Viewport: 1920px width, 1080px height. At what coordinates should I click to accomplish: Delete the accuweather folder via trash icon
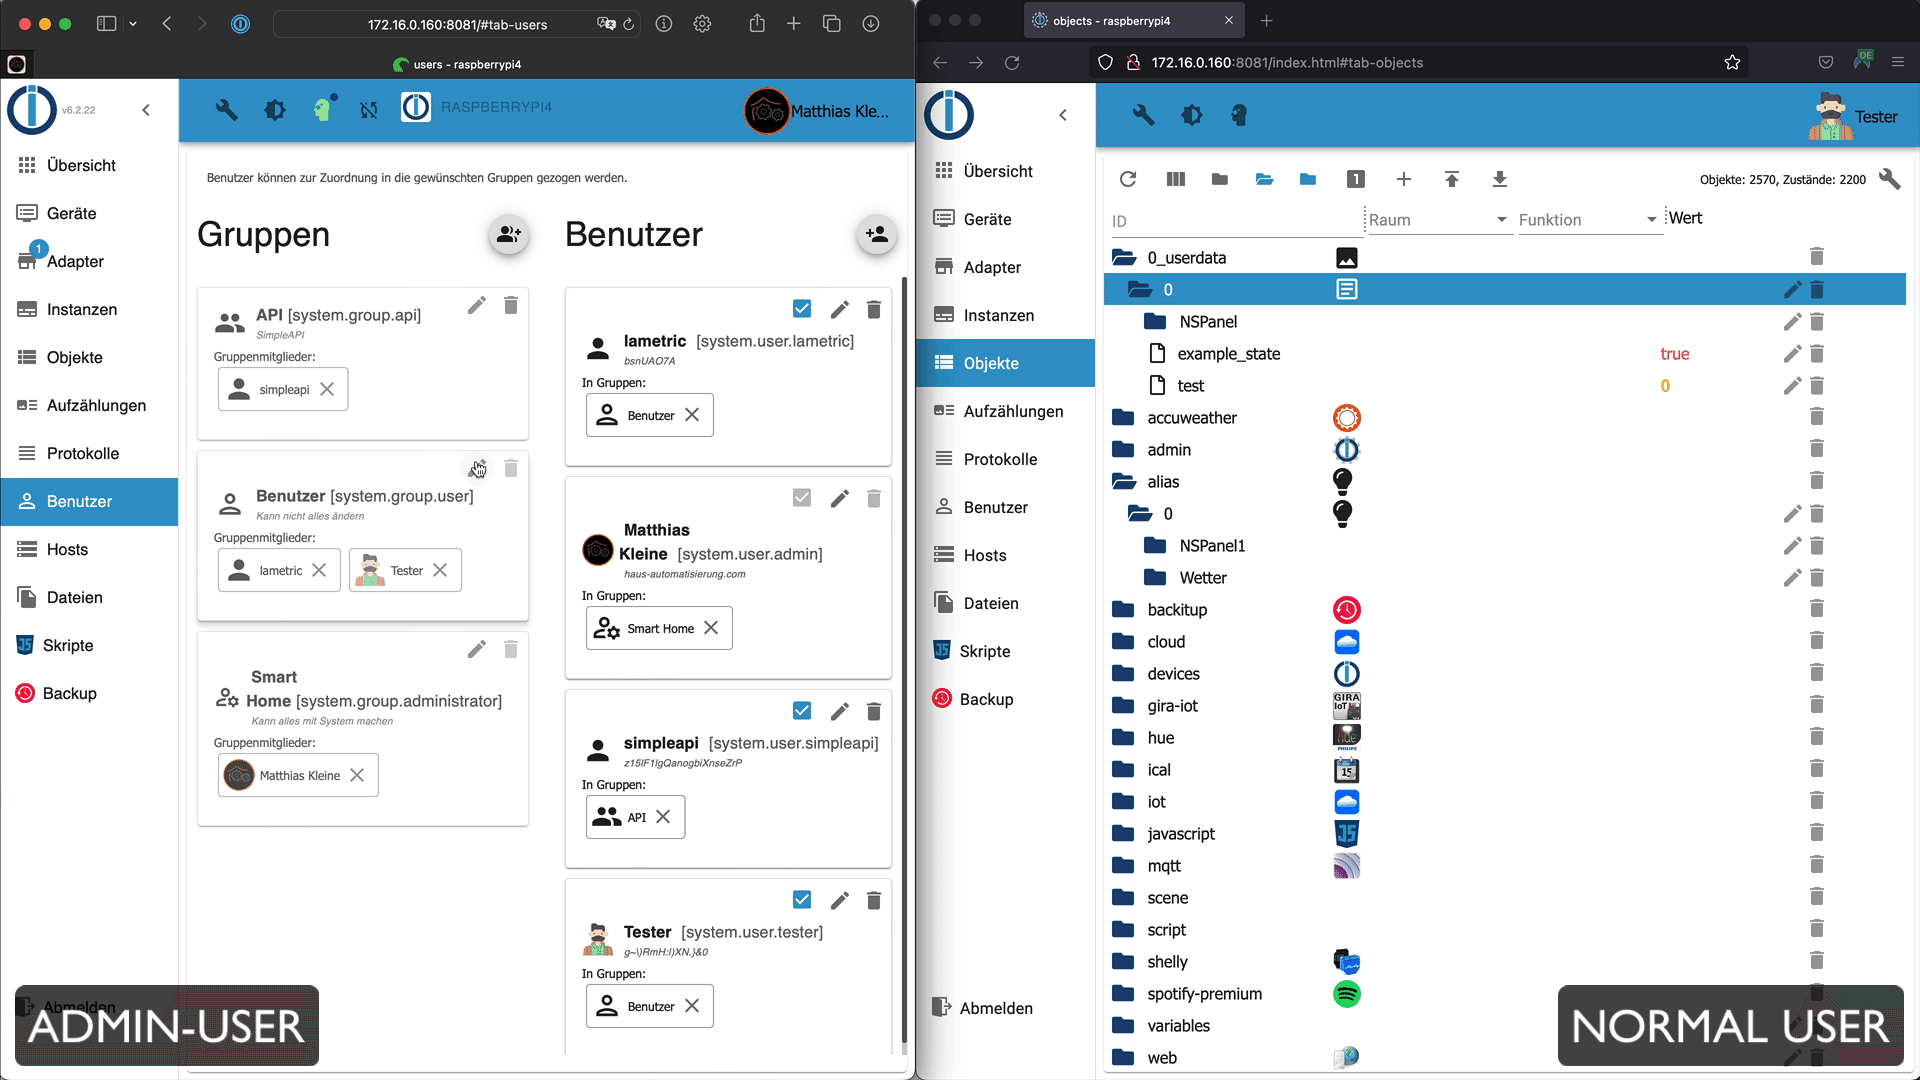click(x=1816, y=417)
